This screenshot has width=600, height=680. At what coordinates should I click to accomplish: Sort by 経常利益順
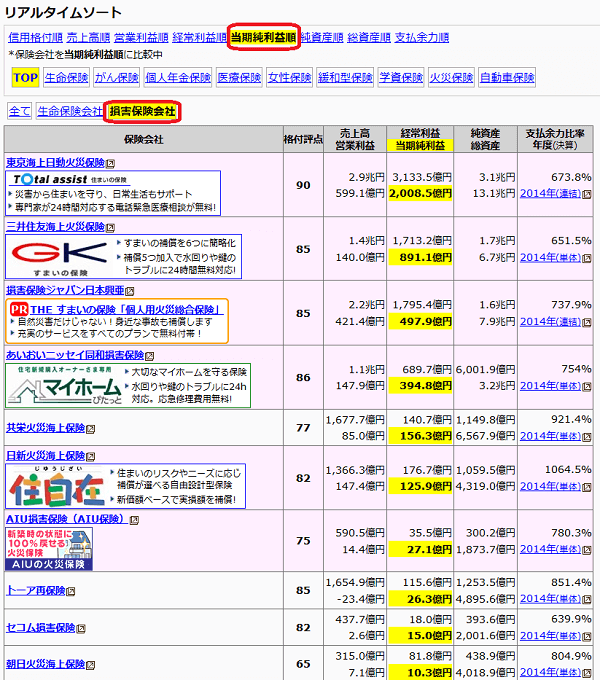(x=199, y=38)
